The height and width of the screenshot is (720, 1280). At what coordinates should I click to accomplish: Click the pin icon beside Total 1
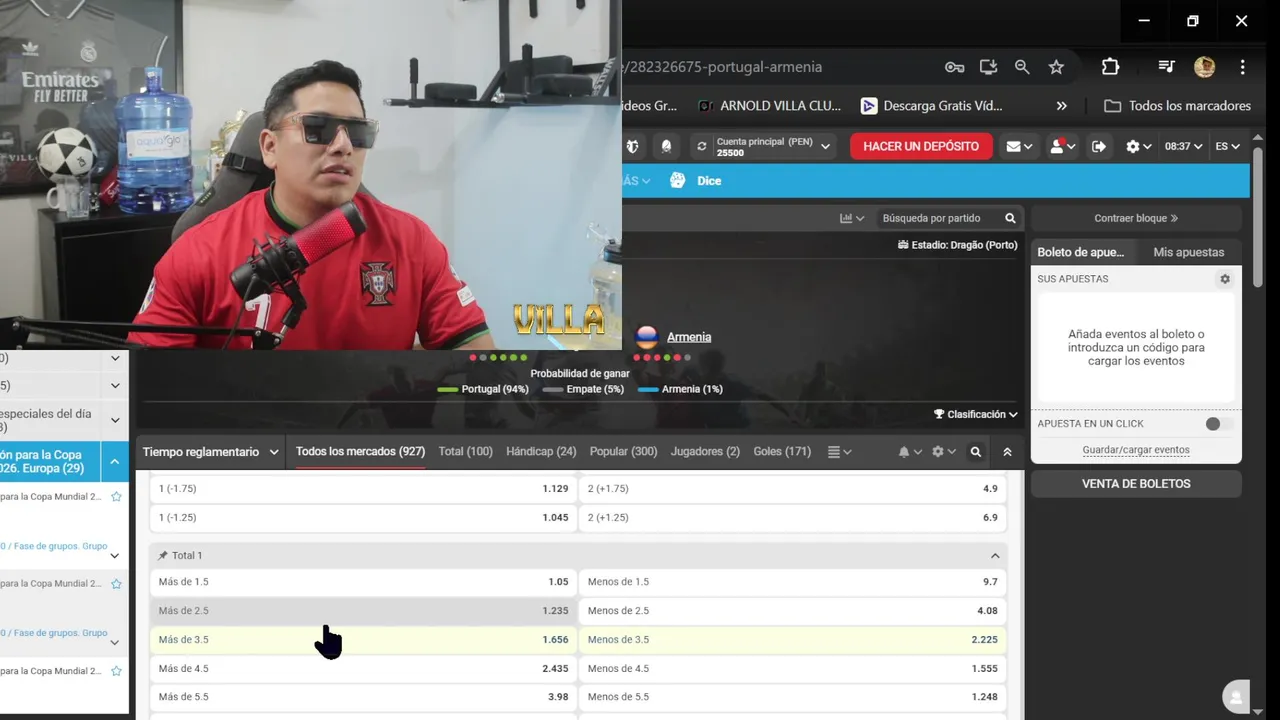[x=163, y=556]
